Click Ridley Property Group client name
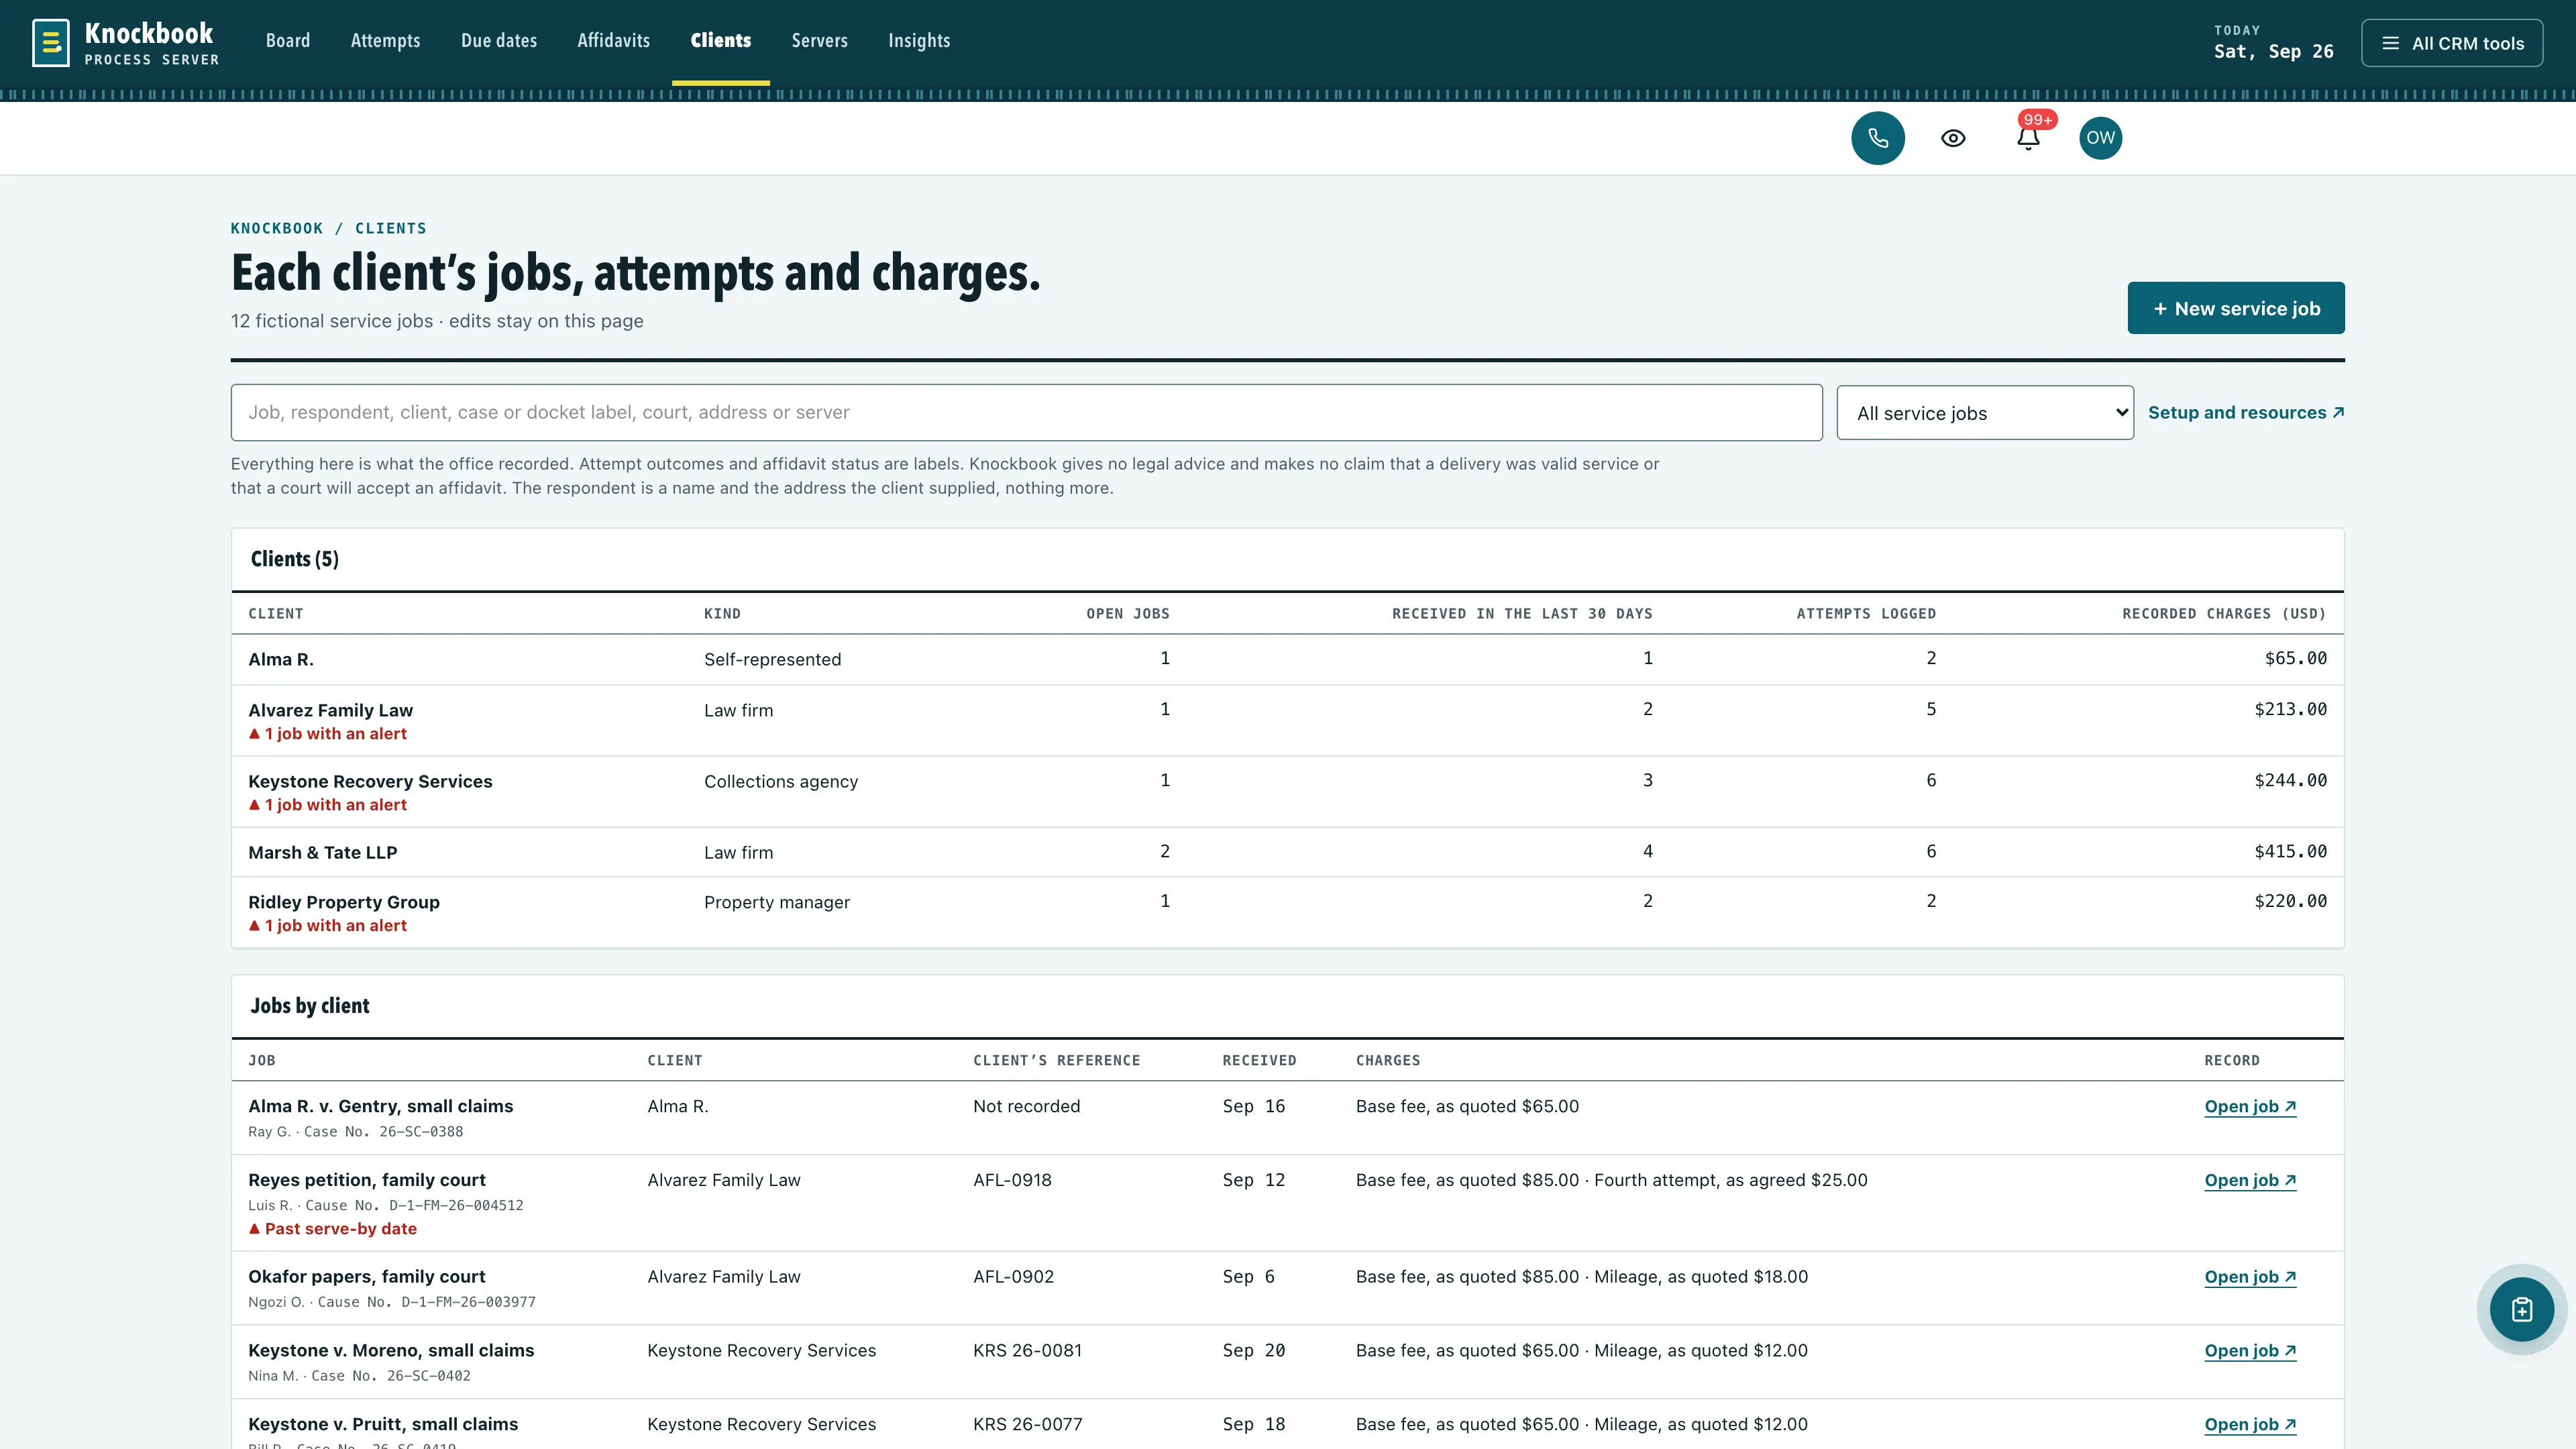 tap(344, 902)
